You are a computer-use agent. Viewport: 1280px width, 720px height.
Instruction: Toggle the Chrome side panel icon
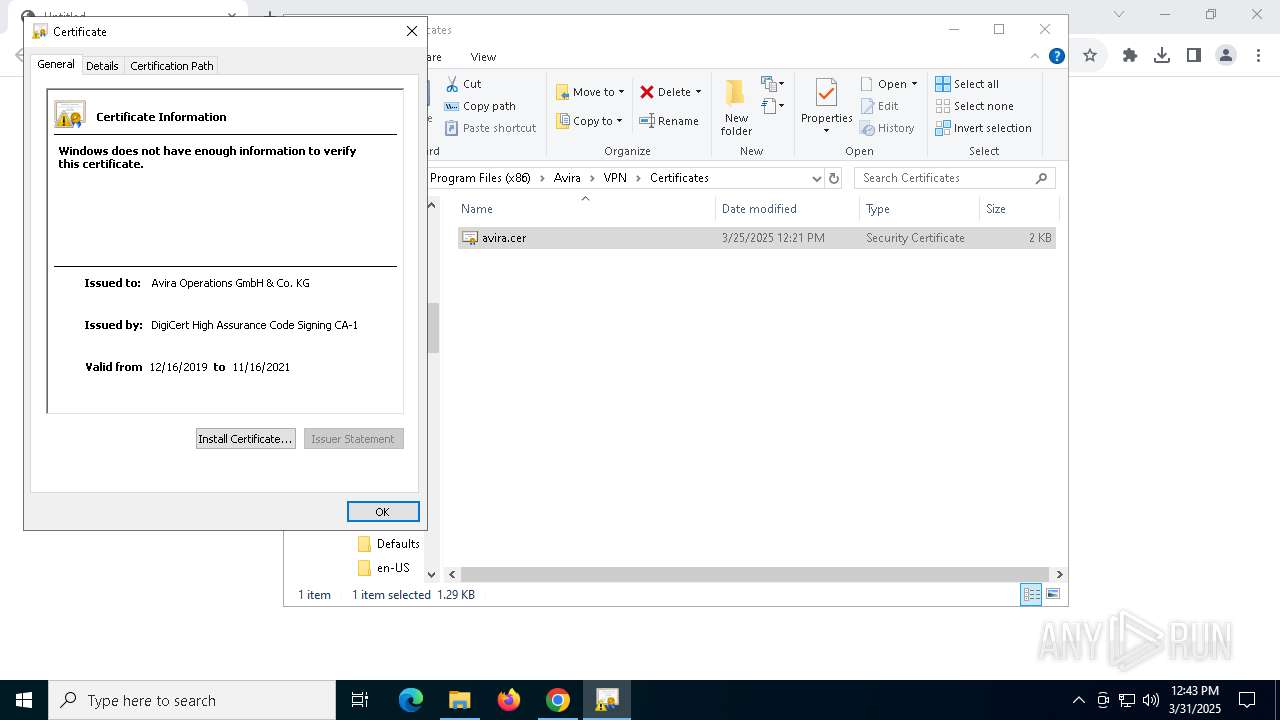click(x=1194, y=55)
